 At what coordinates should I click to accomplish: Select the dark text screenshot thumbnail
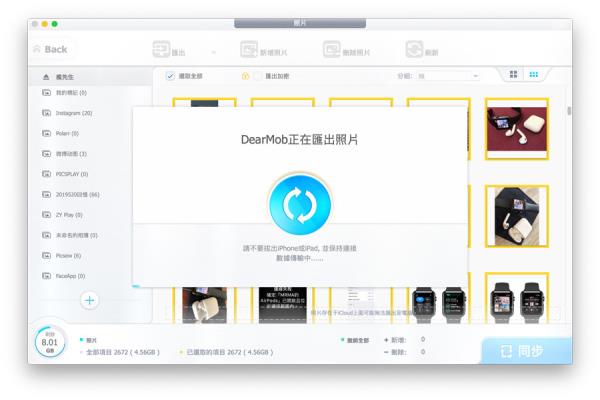tap(283, 305)
